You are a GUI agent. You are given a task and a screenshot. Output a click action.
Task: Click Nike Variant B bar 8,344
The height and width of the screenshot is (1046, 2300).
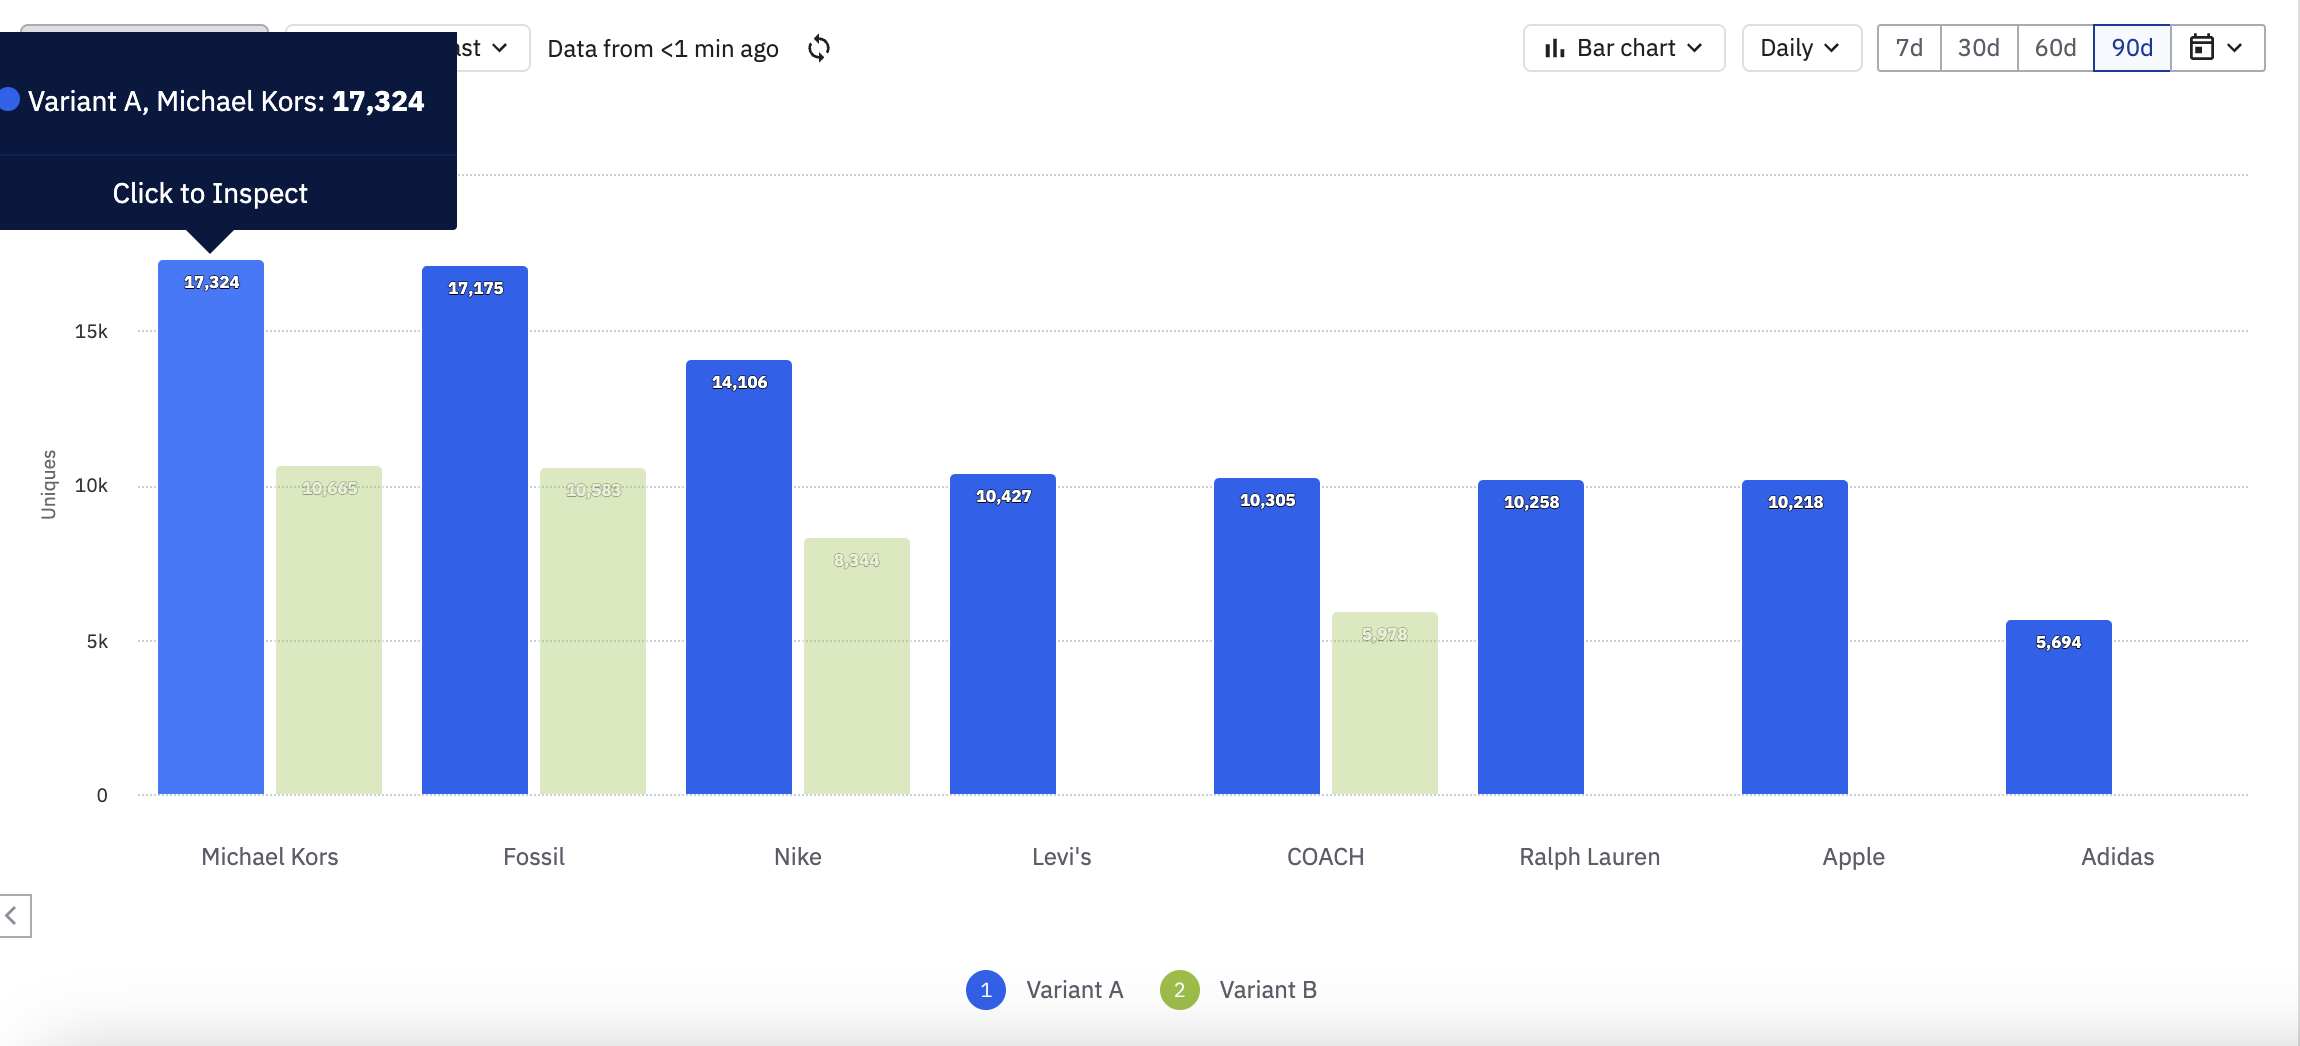[857, 666]
